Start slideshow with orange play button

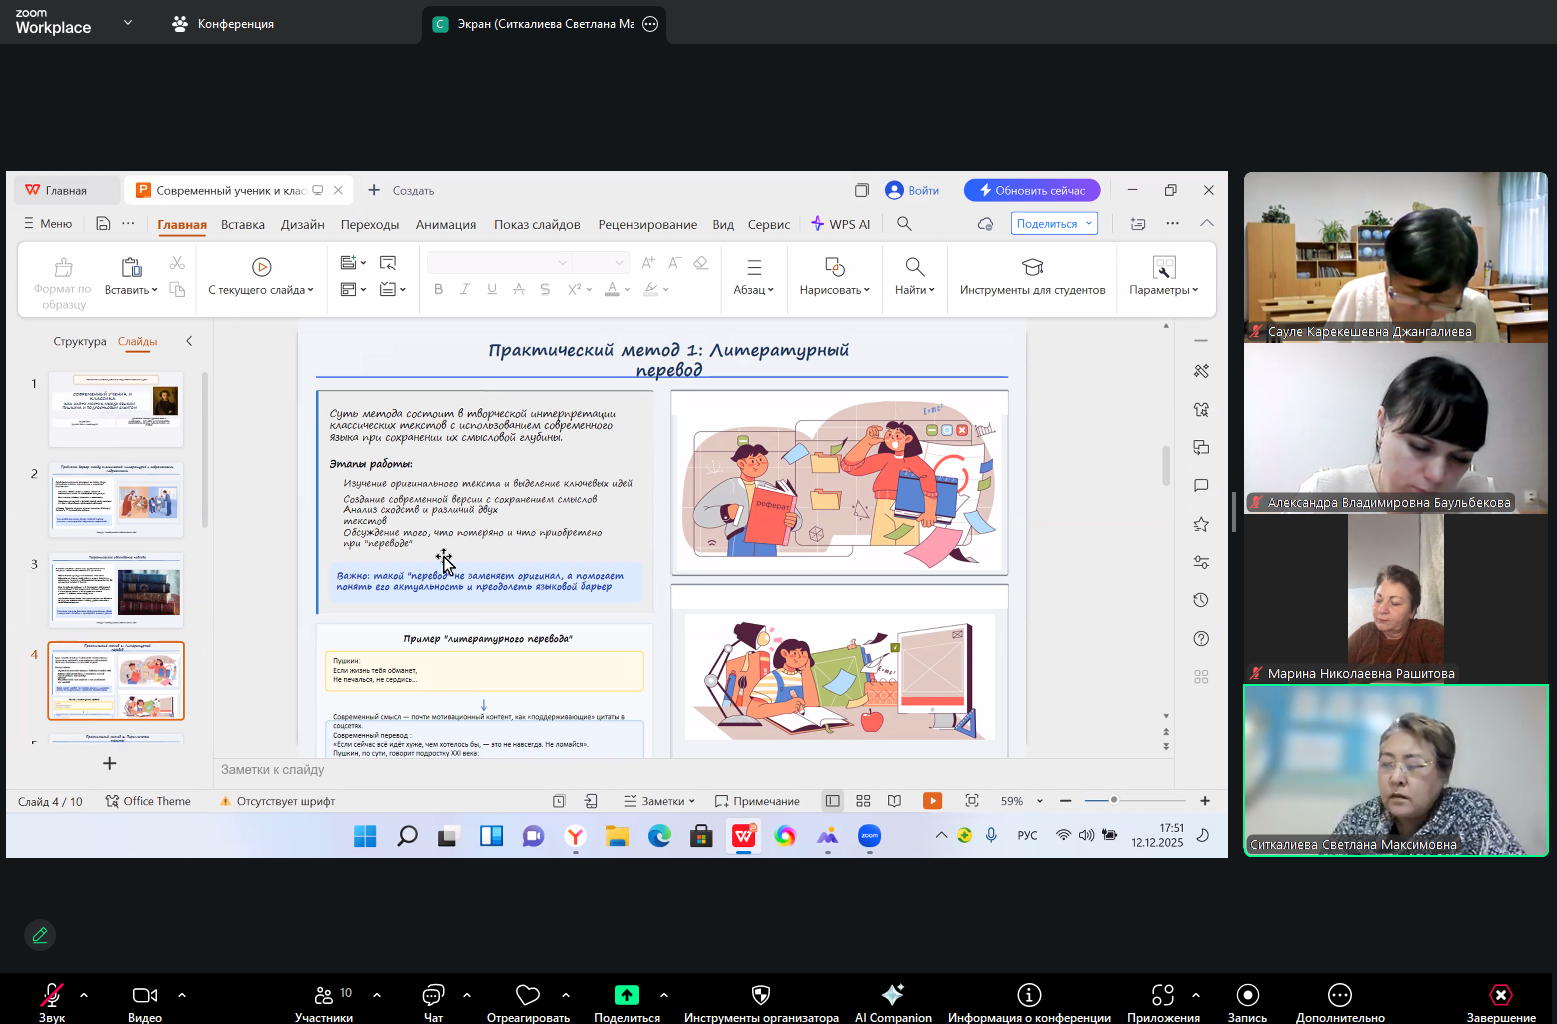[x=932, y=801]
